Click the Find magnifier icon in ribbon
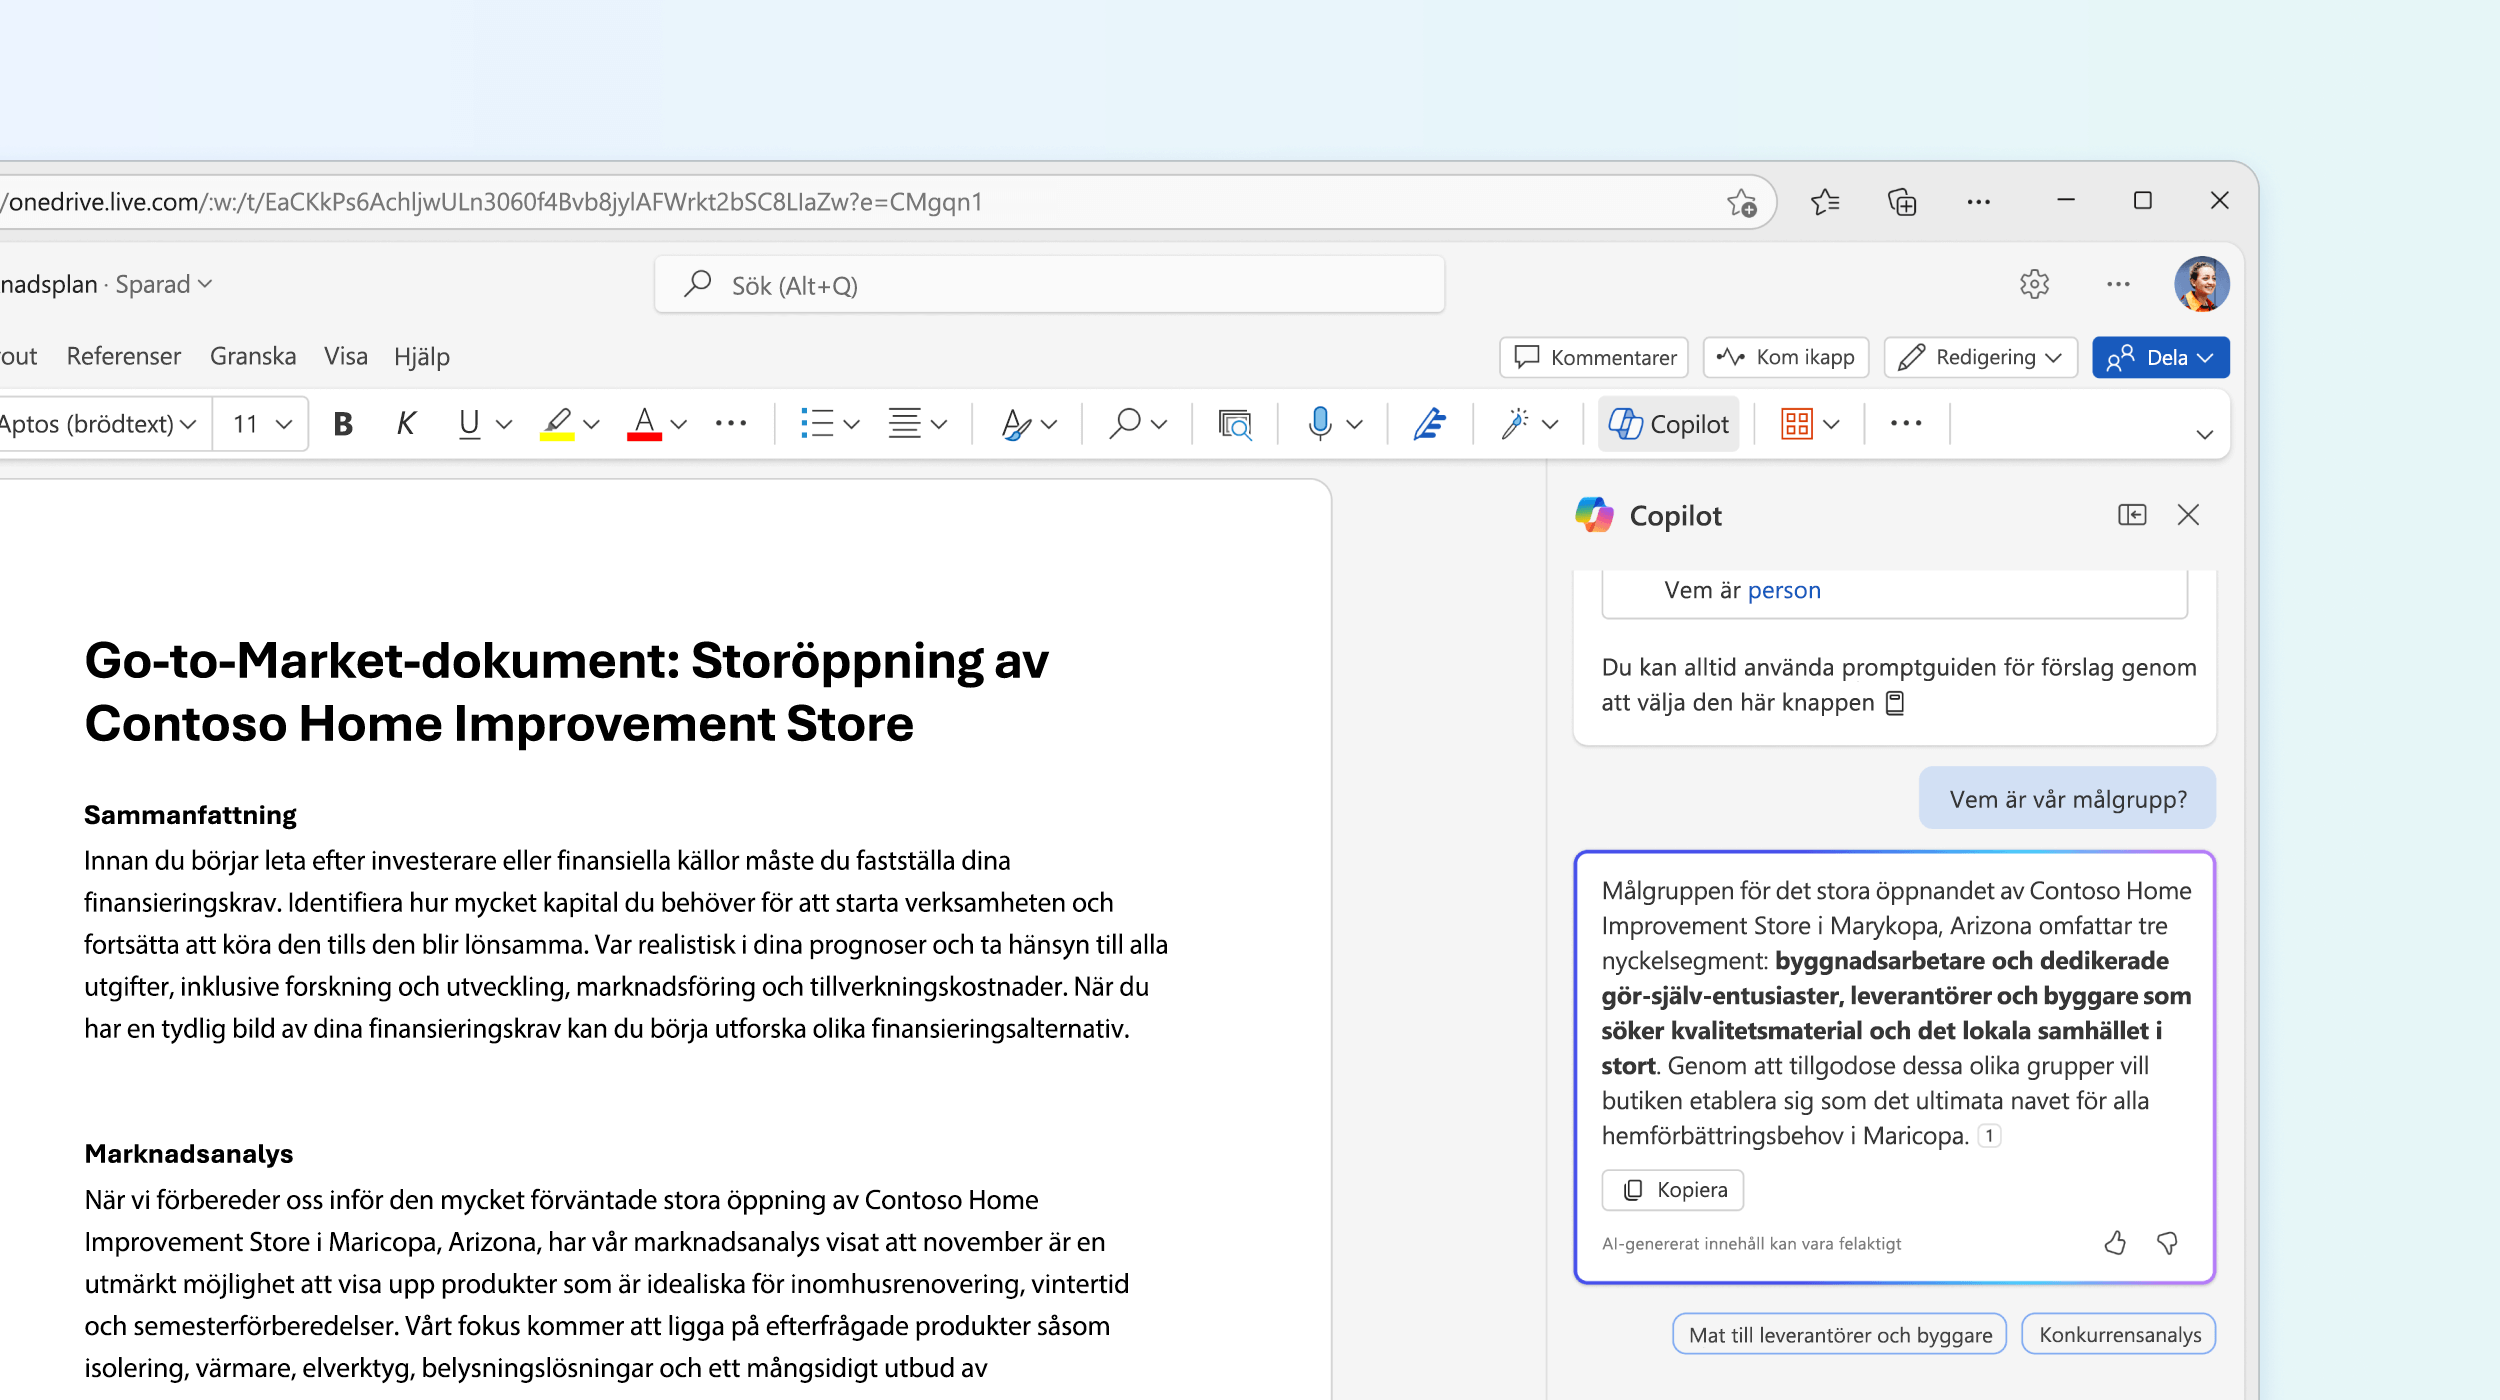This screenshot has height=1400, width=2500. 1125,424
